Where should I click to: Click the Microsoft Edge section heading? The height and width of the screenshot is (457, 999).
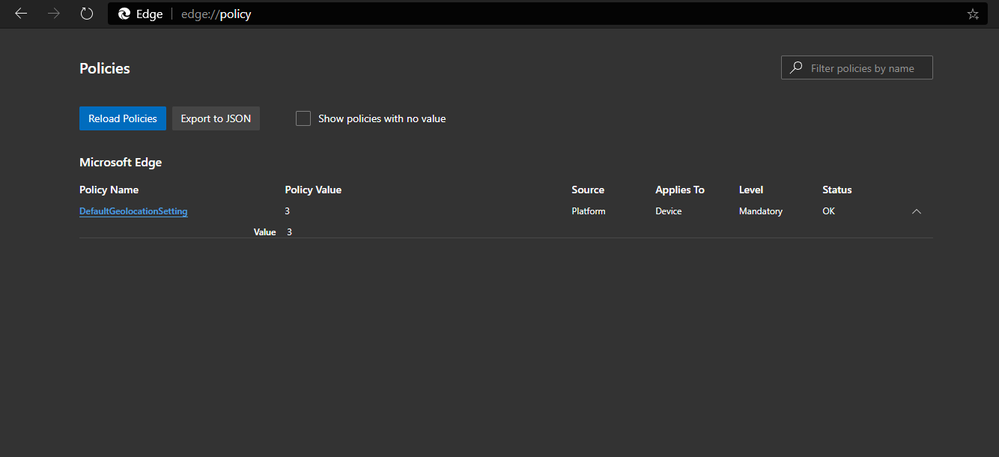(x=120, y=163)
